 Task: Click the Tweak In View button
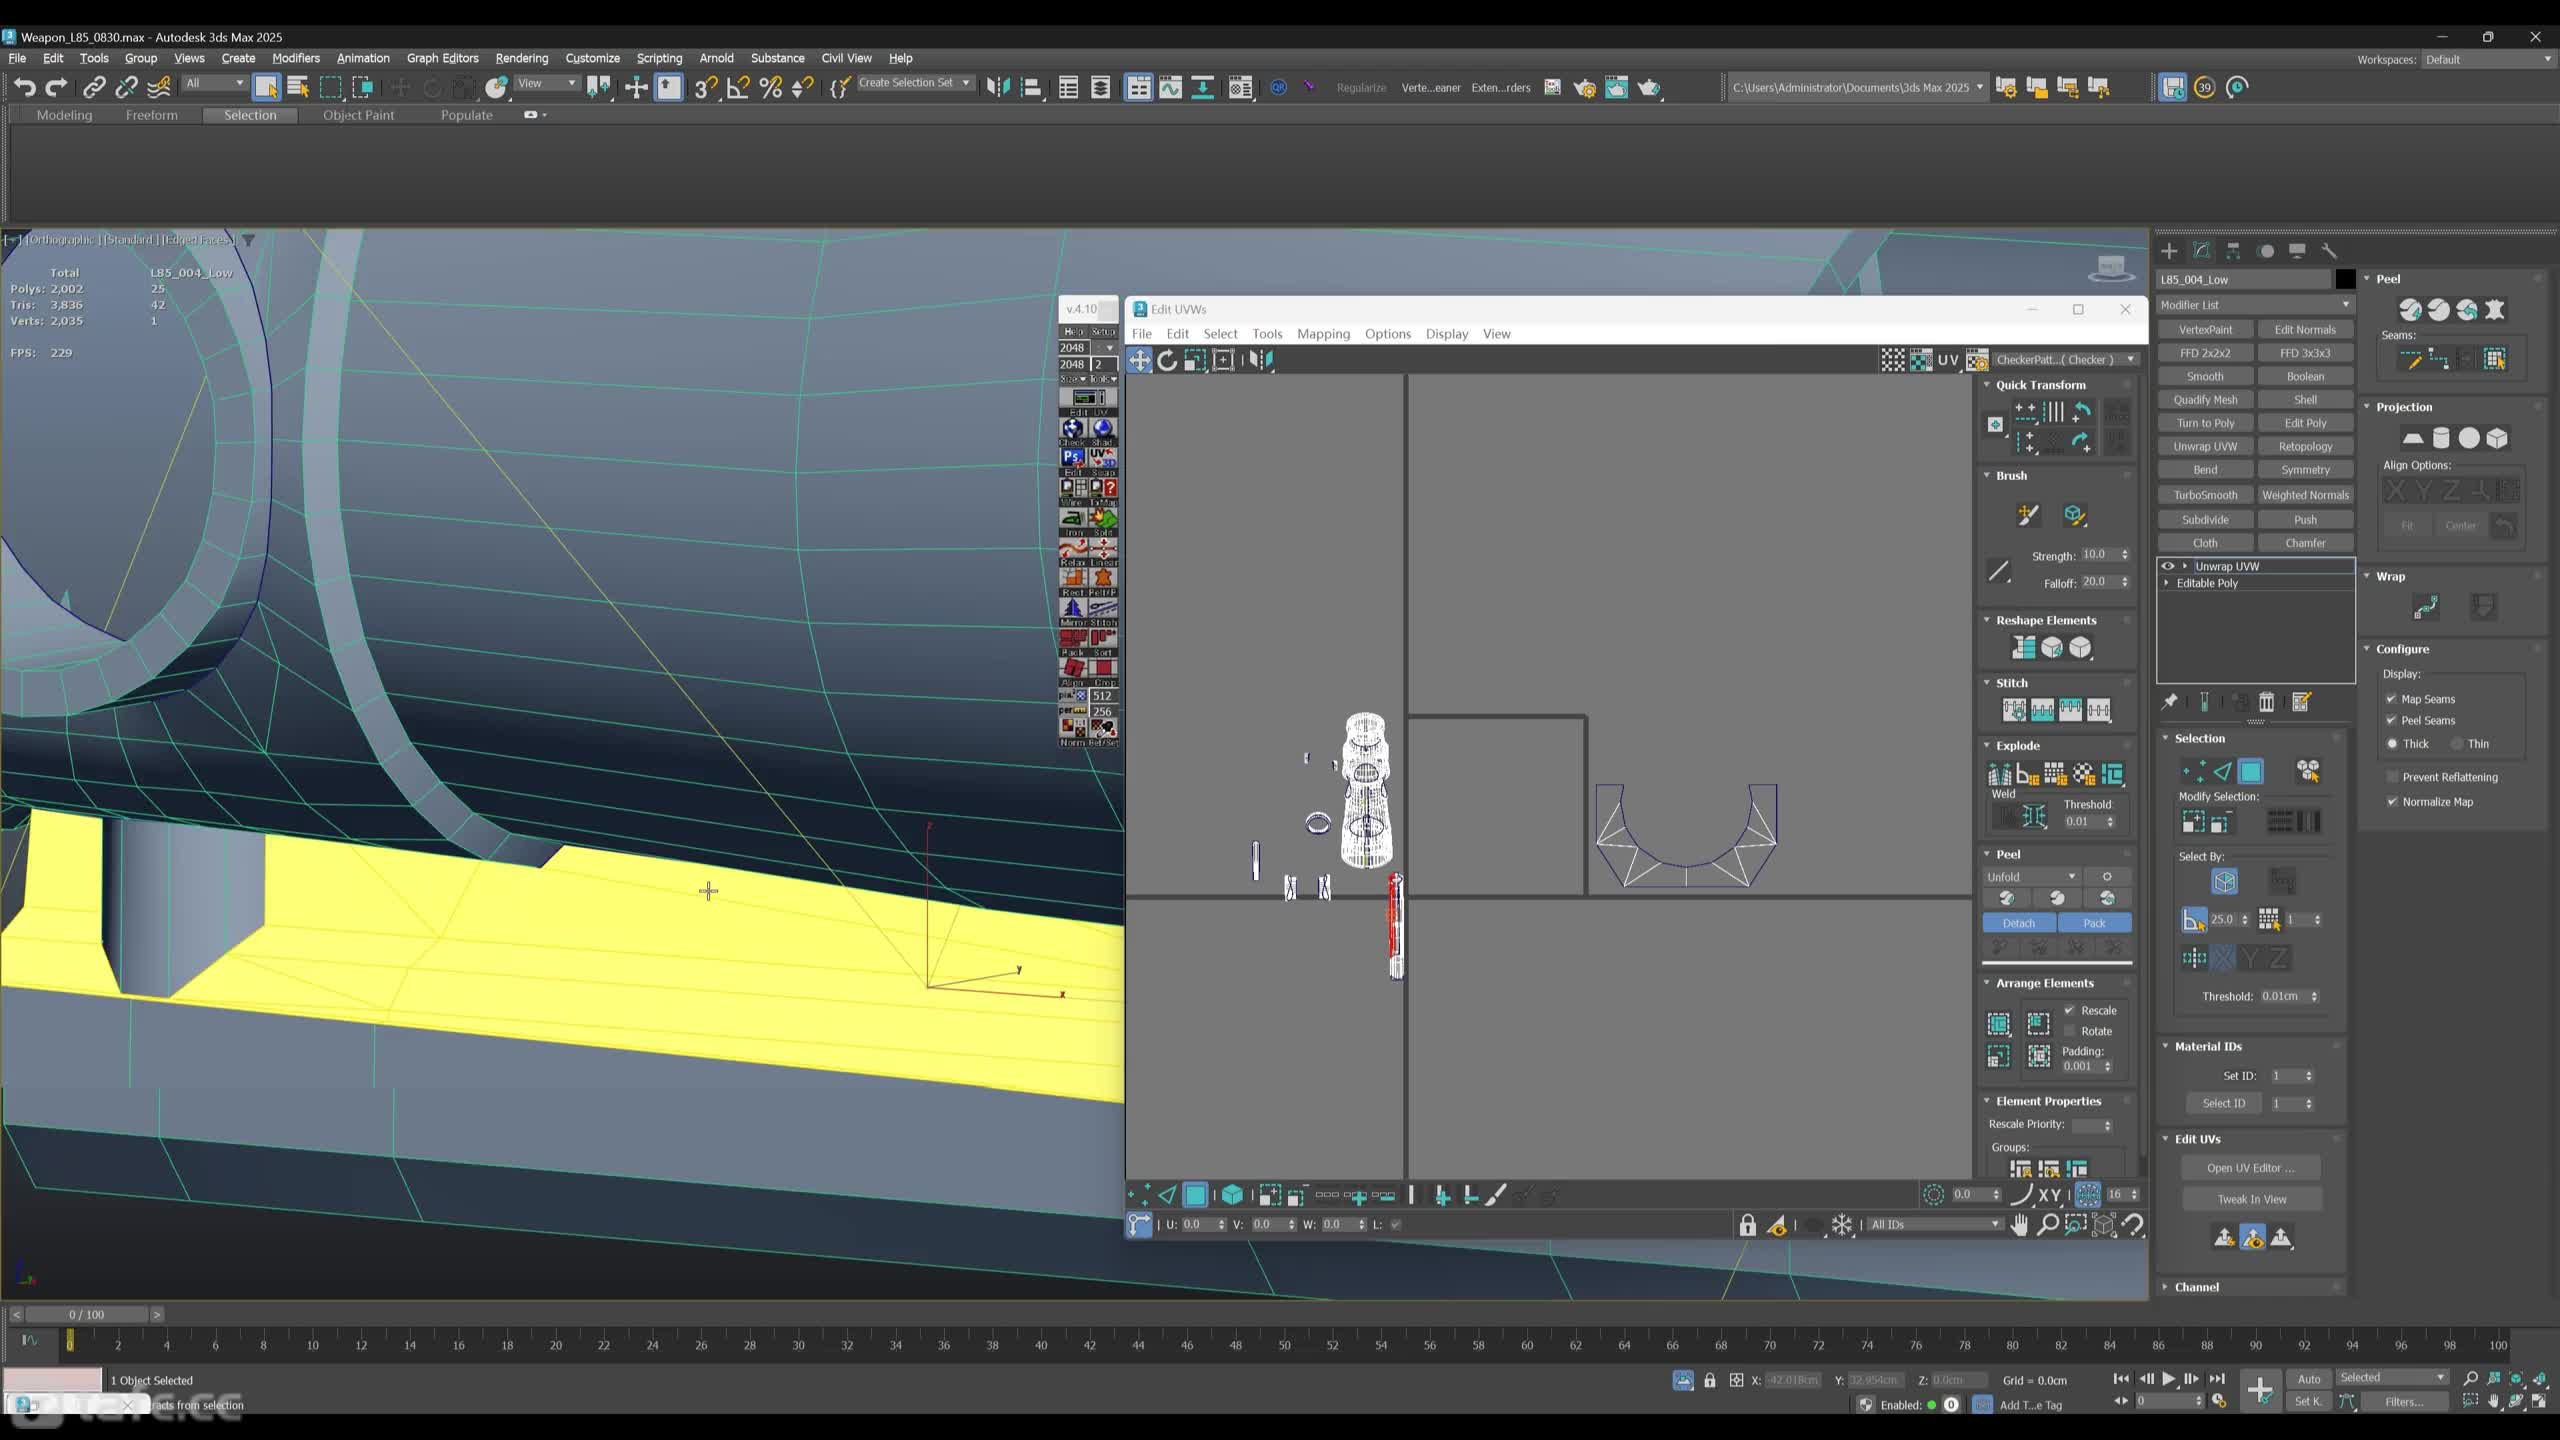coord(2251,1199)
